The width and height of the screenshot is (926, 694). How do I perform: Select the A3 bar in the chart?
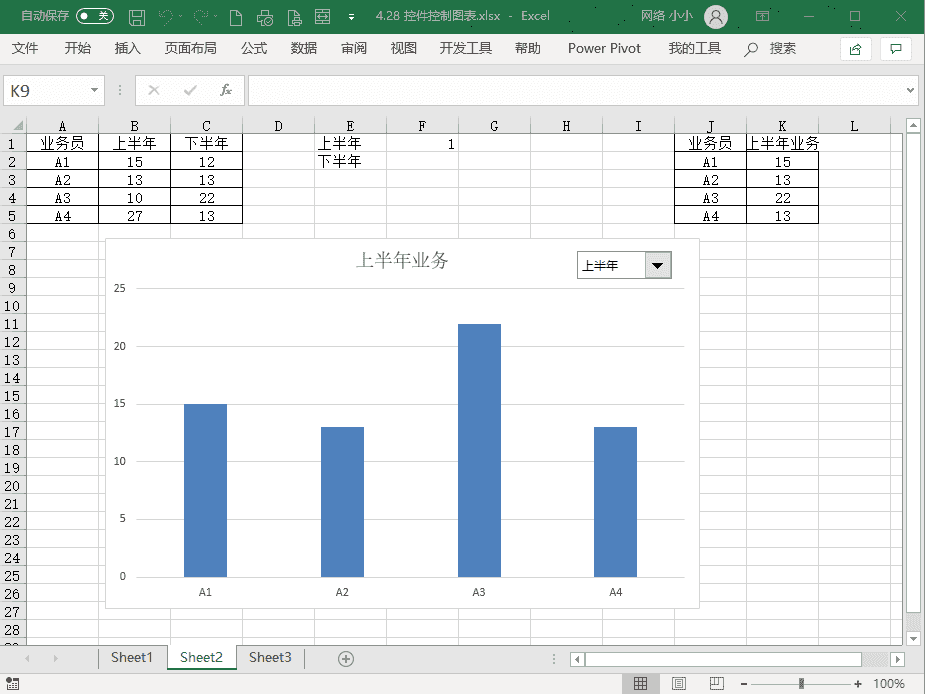[x=479, y=450]
